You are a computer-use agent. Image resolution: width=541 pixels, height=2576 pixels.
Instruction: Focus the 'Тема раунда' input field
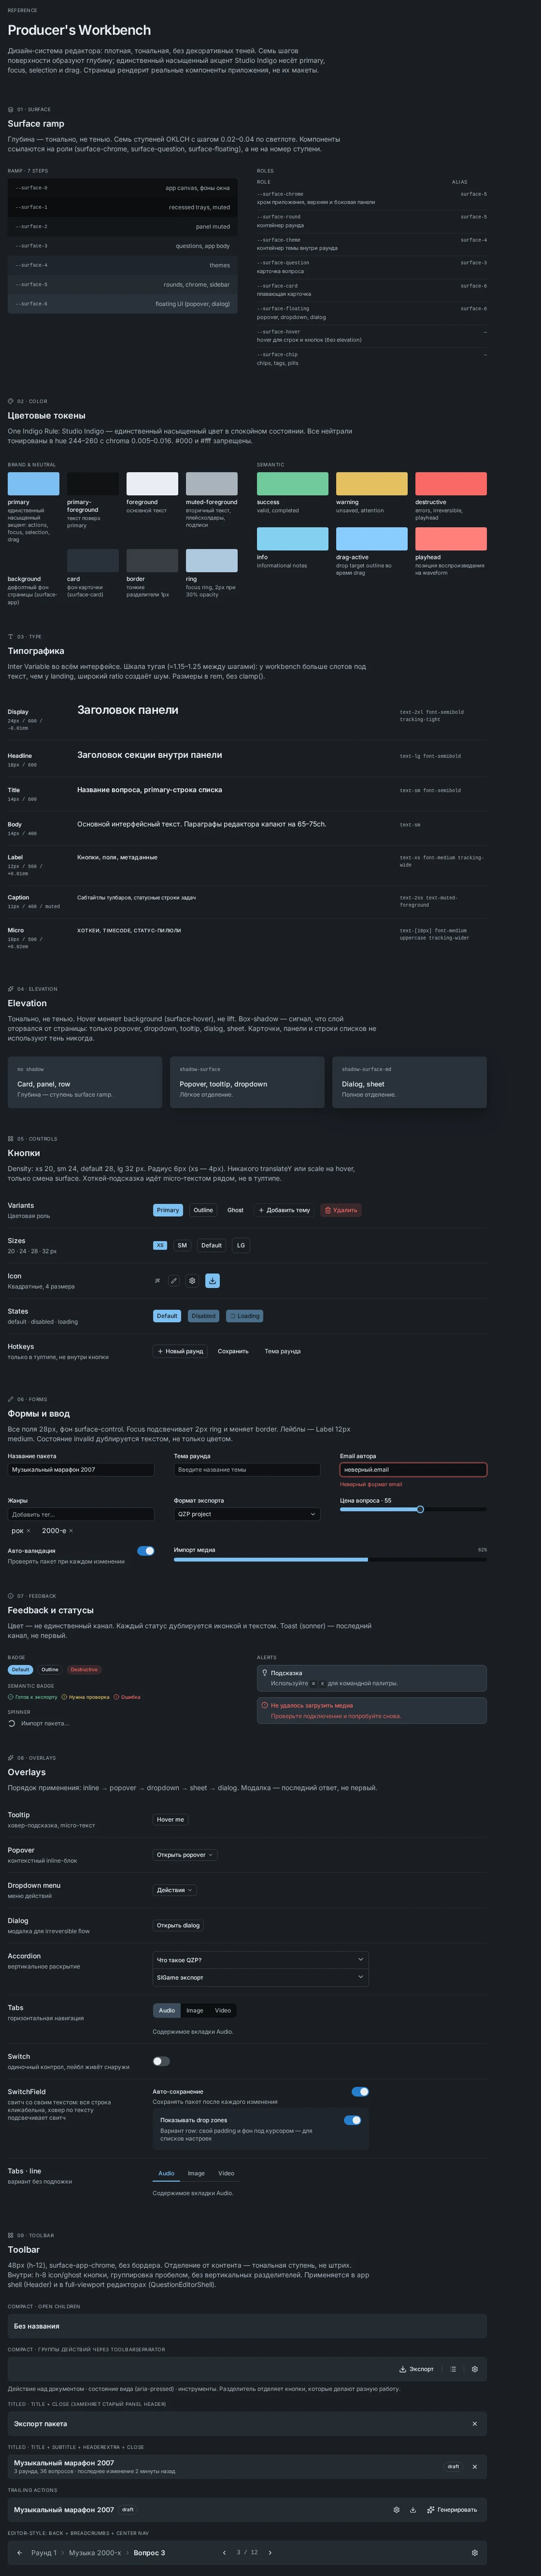click(x=247, y=1470)
